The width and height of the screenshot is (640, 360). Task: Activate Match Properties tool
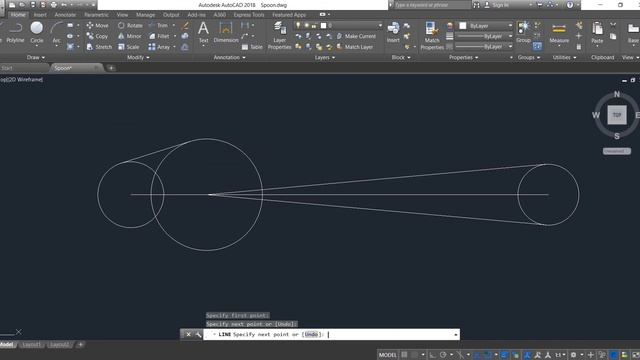click(x=432, y=36)
